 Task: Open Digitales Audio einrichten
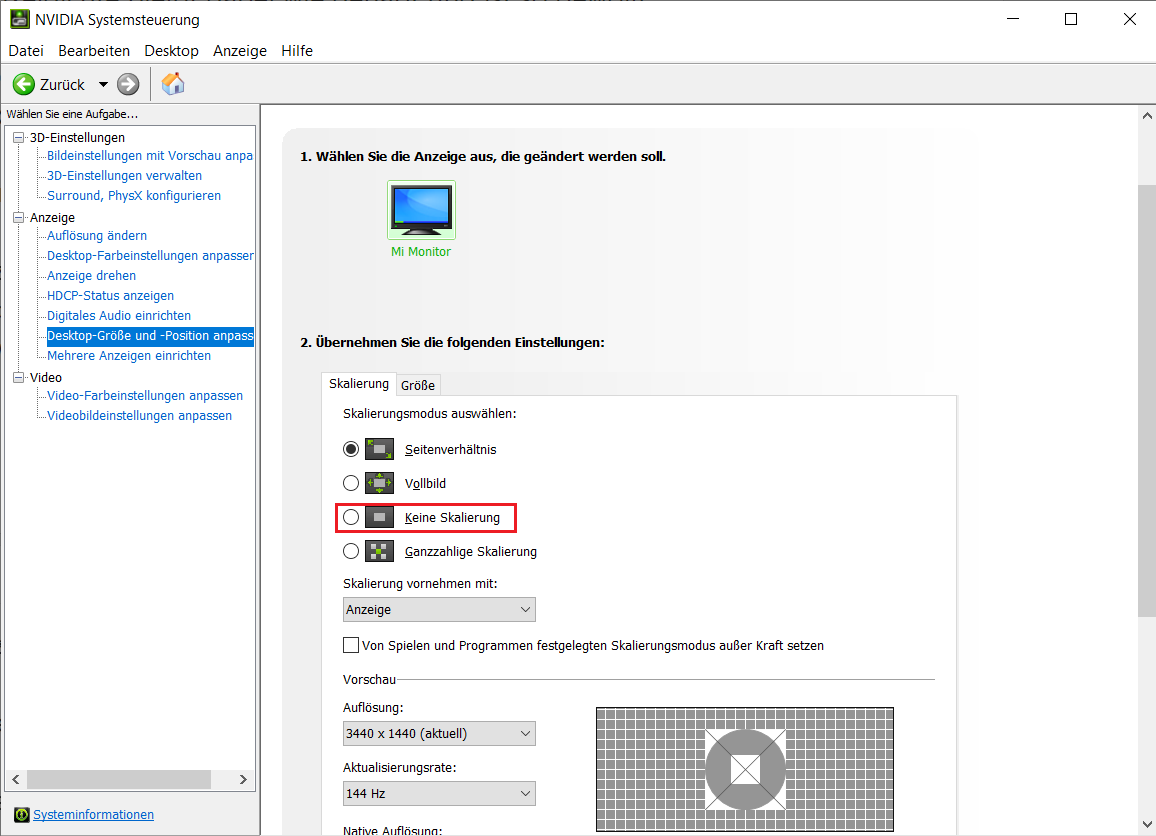point(119,315)
